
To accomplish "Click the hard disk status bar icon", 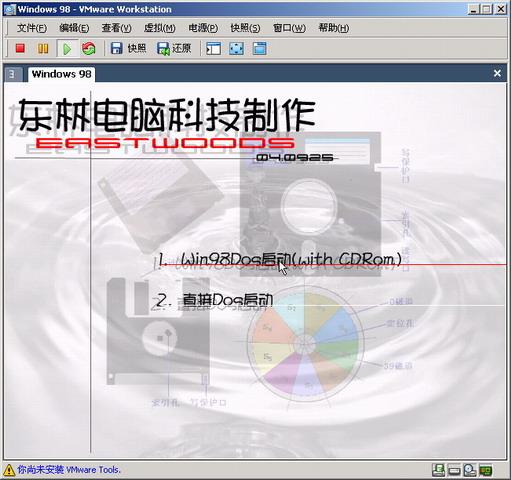I will (x=454, y=471).
